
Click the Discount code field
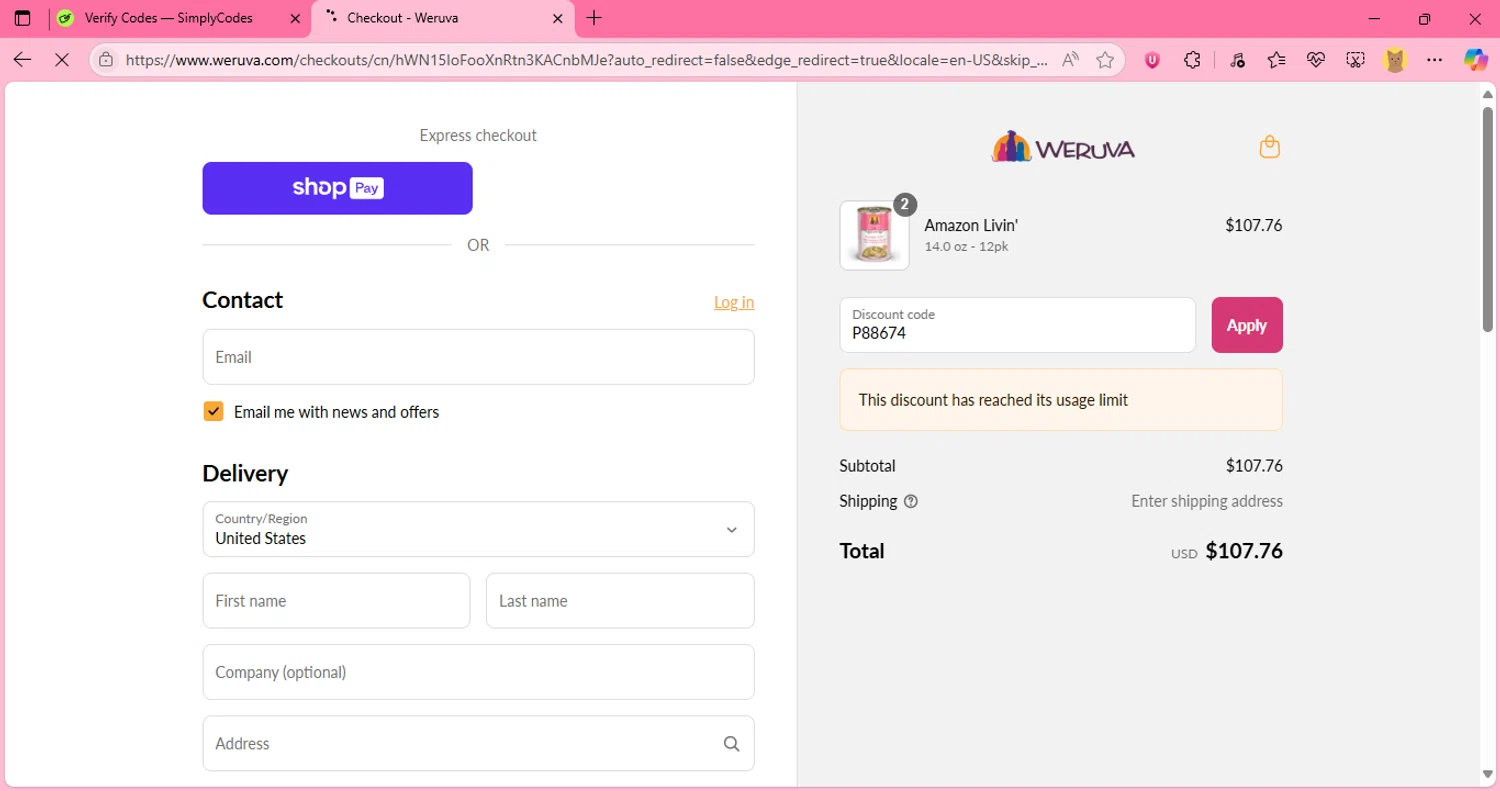(x=1017, y=325)
